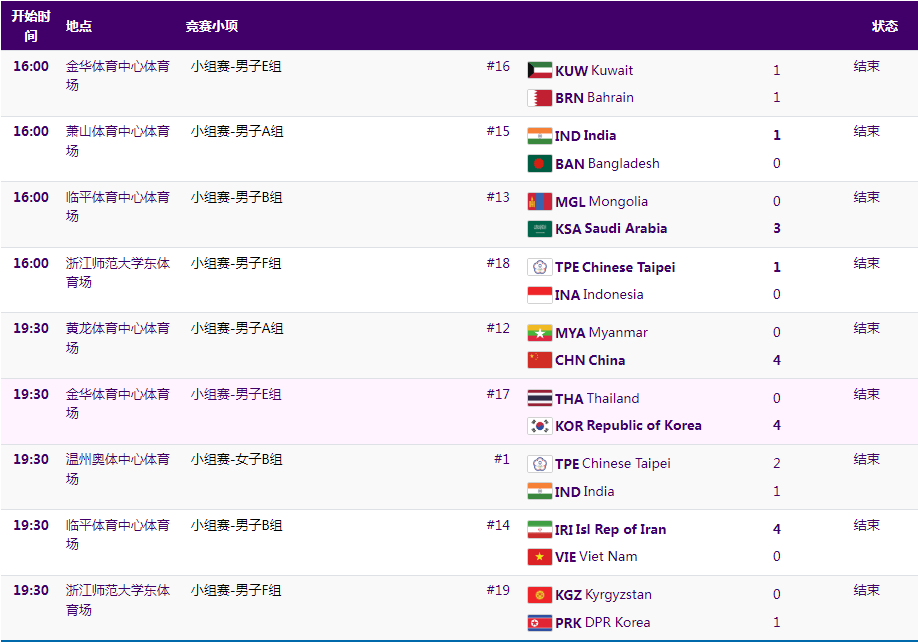918x642 pixels.
Task: Select 小组赛-女子B组 event entry
Action: tap(236, 459)
